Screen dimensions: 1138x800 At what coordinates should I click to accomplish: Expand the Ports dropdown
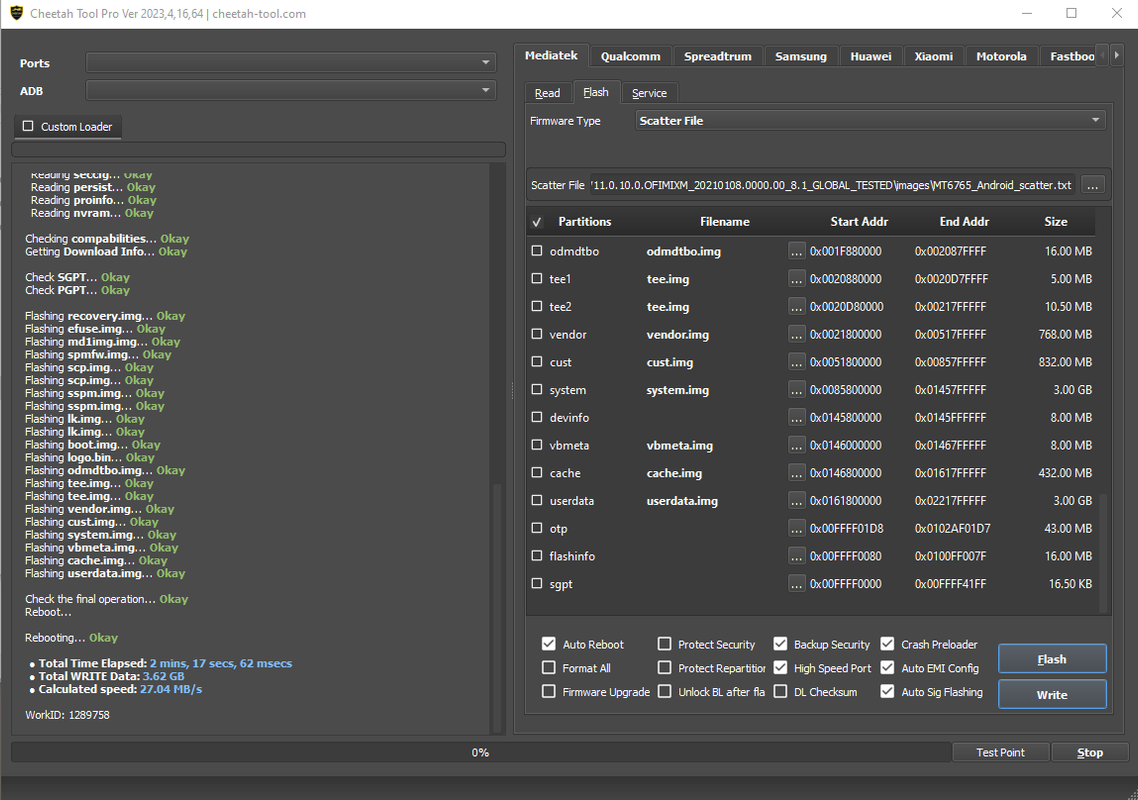click(x=290, y=63)
